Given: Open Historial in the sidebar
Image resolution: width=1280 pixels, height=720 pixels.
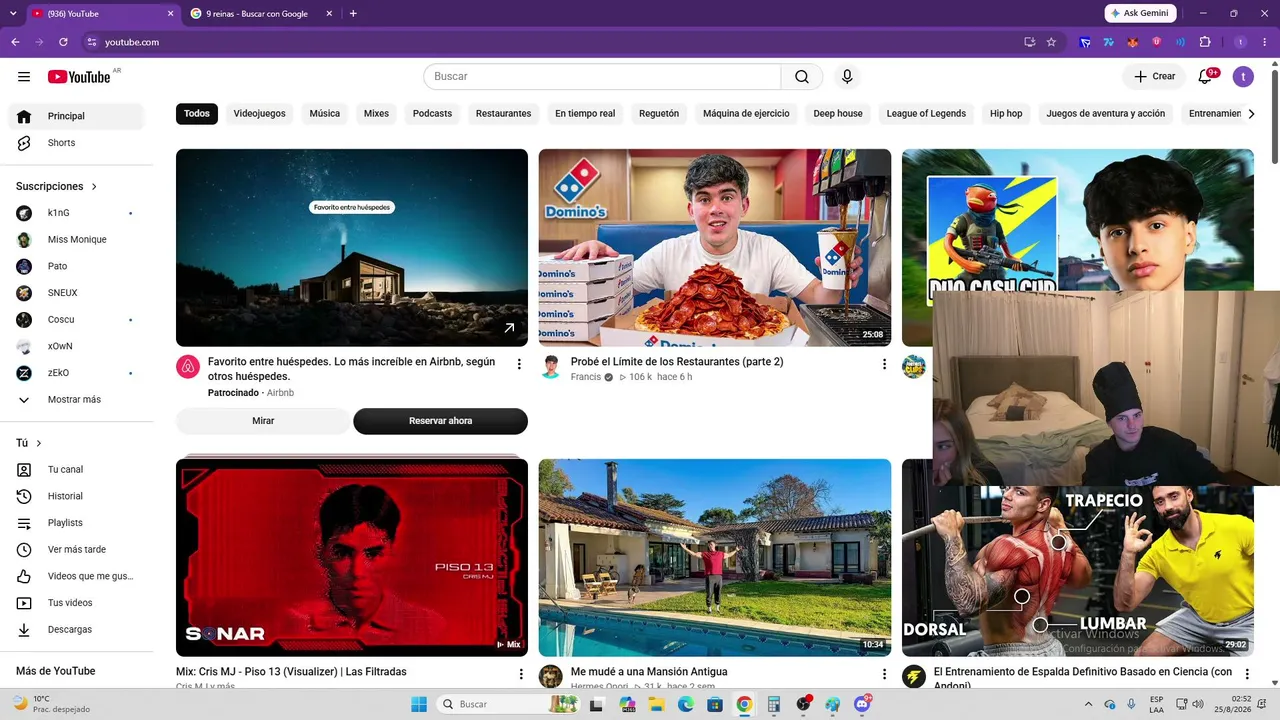Looking at the screenshot, I should 76,496.
